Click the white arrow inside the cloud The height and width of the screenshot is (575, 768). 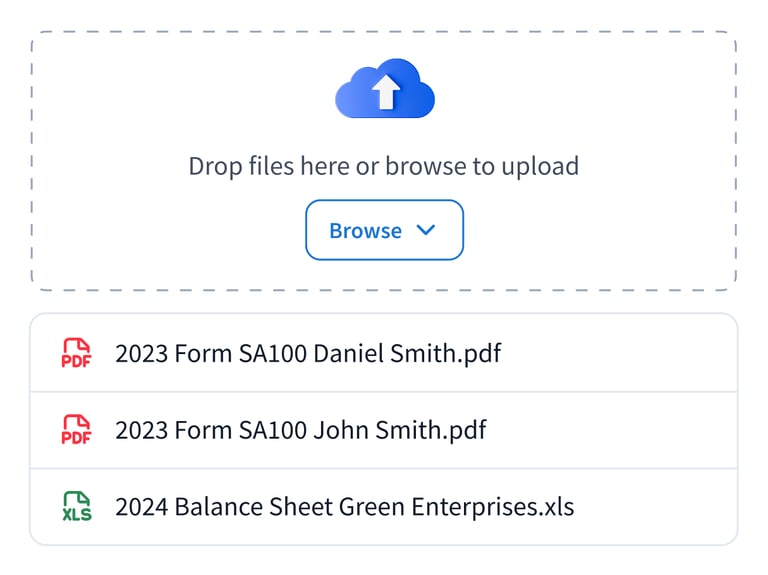click(x=385, y=93)
